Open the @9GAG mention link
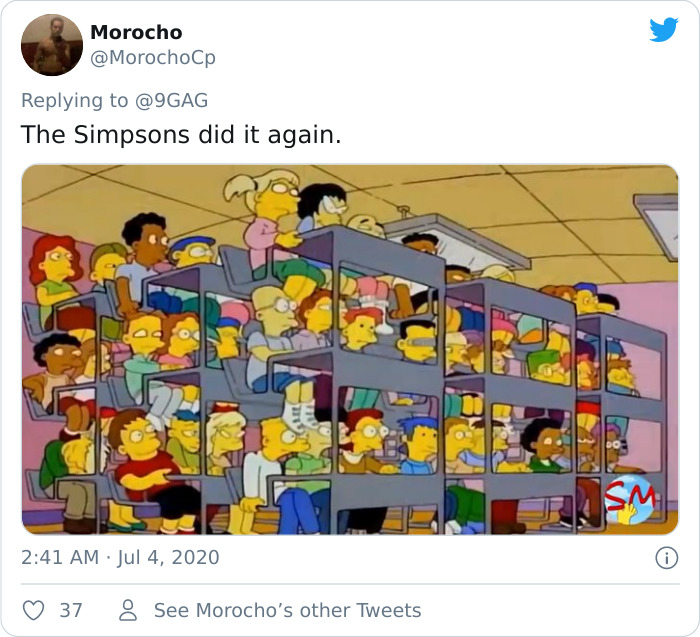 [171, 100]
